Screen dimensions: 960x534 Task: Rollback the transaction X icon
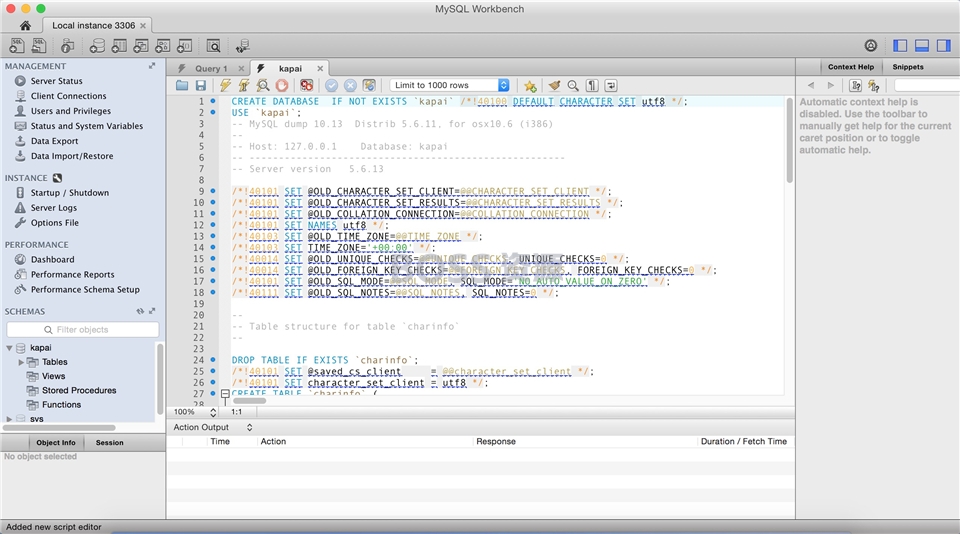click(x=350, y=86)
